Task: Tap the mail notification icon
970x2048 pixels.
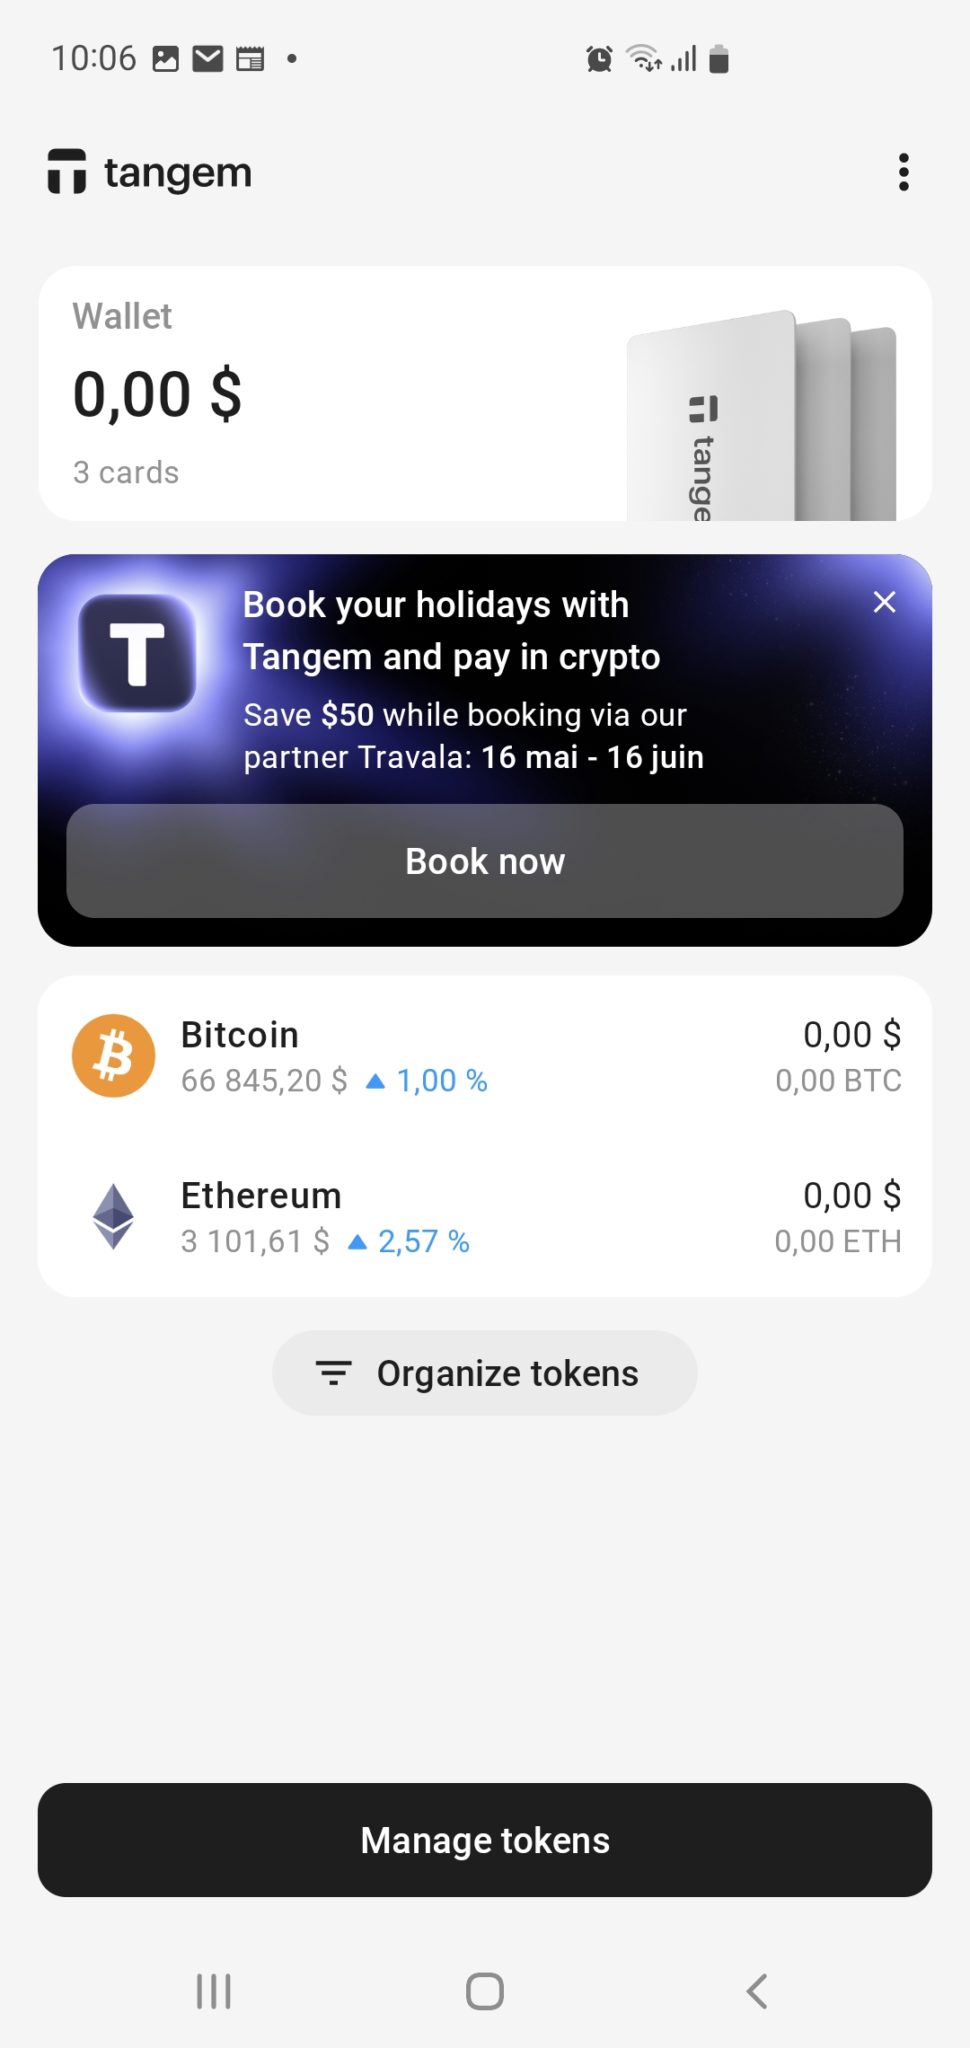Action: (x=207, y=59)
